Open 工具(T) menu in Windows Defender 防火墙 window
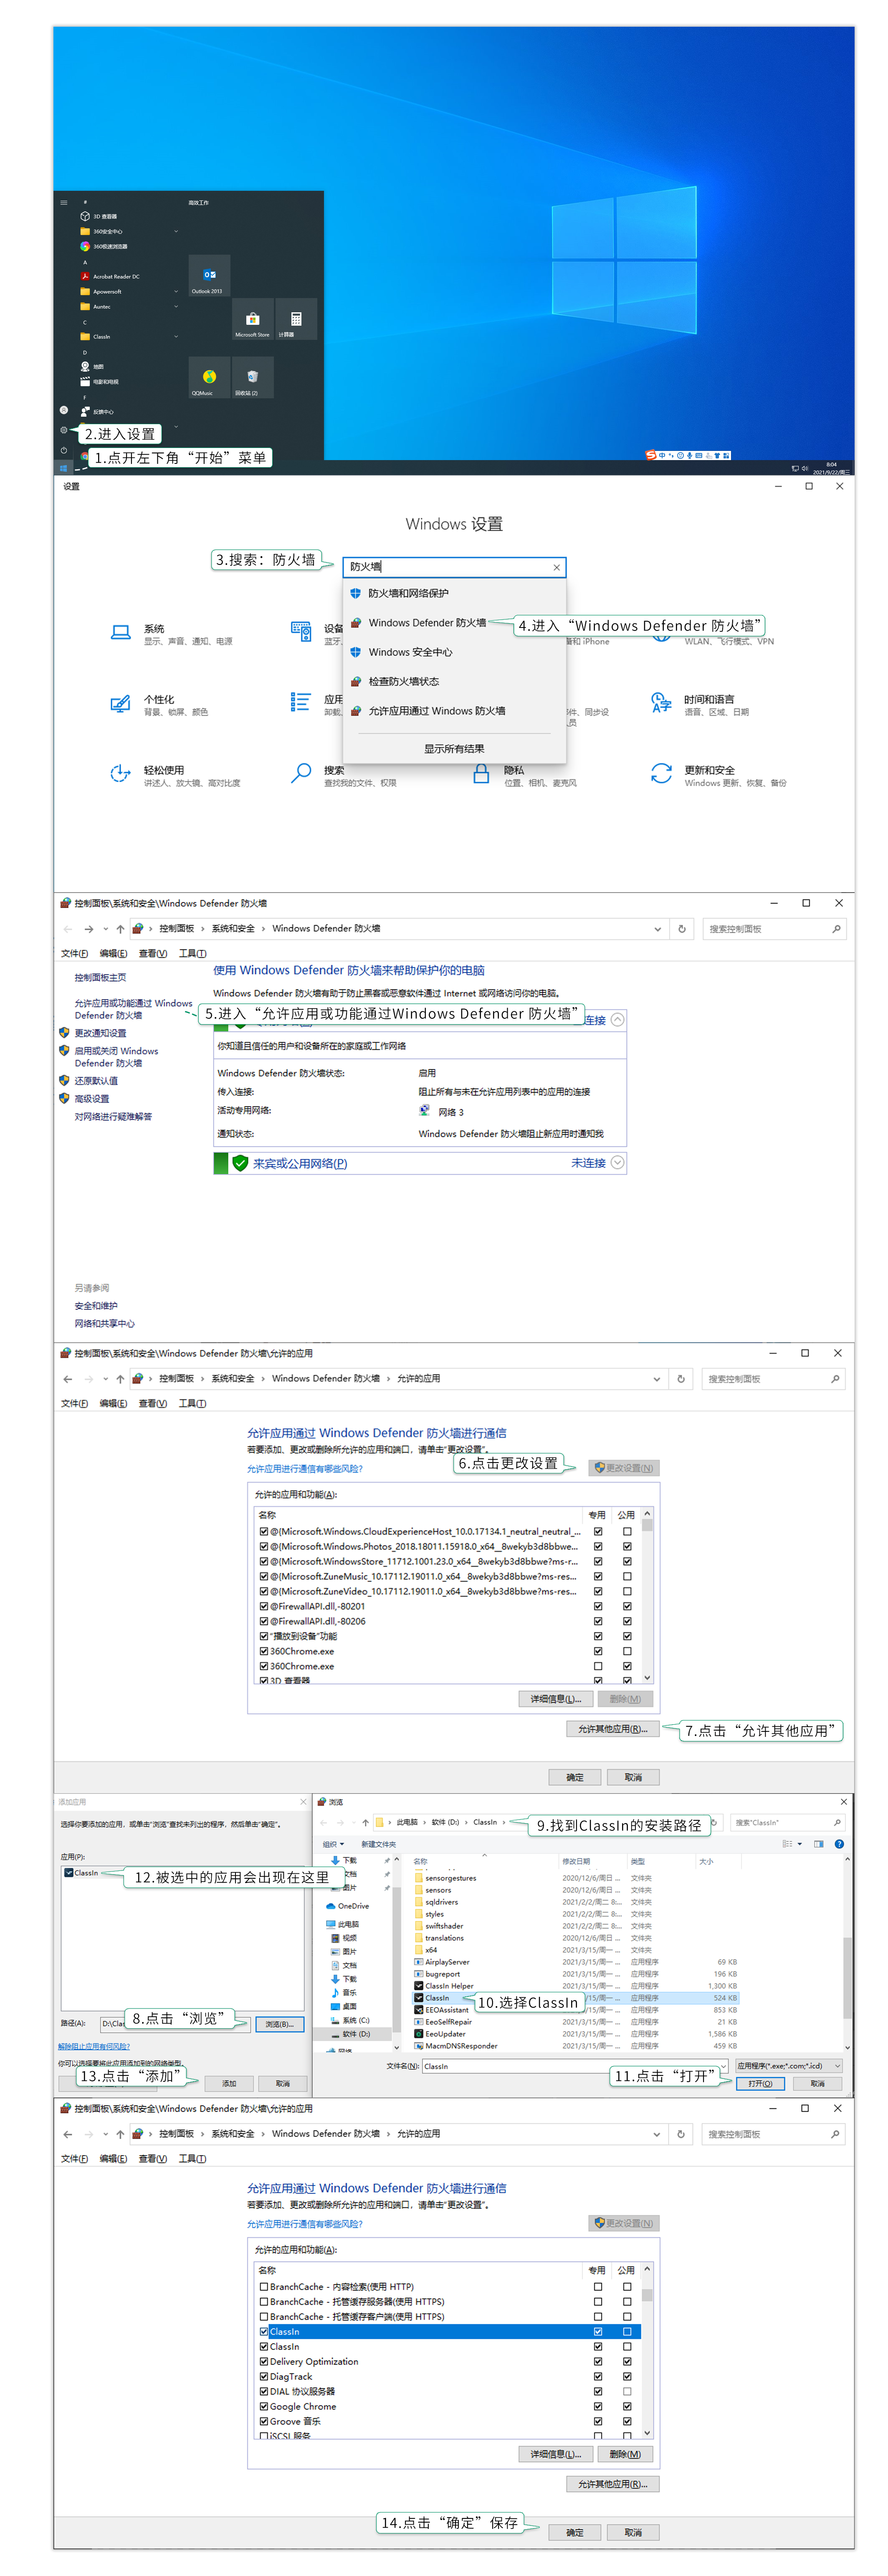Image resolution: width=888 pixels, height=2576 pixels. coord(192,953)
